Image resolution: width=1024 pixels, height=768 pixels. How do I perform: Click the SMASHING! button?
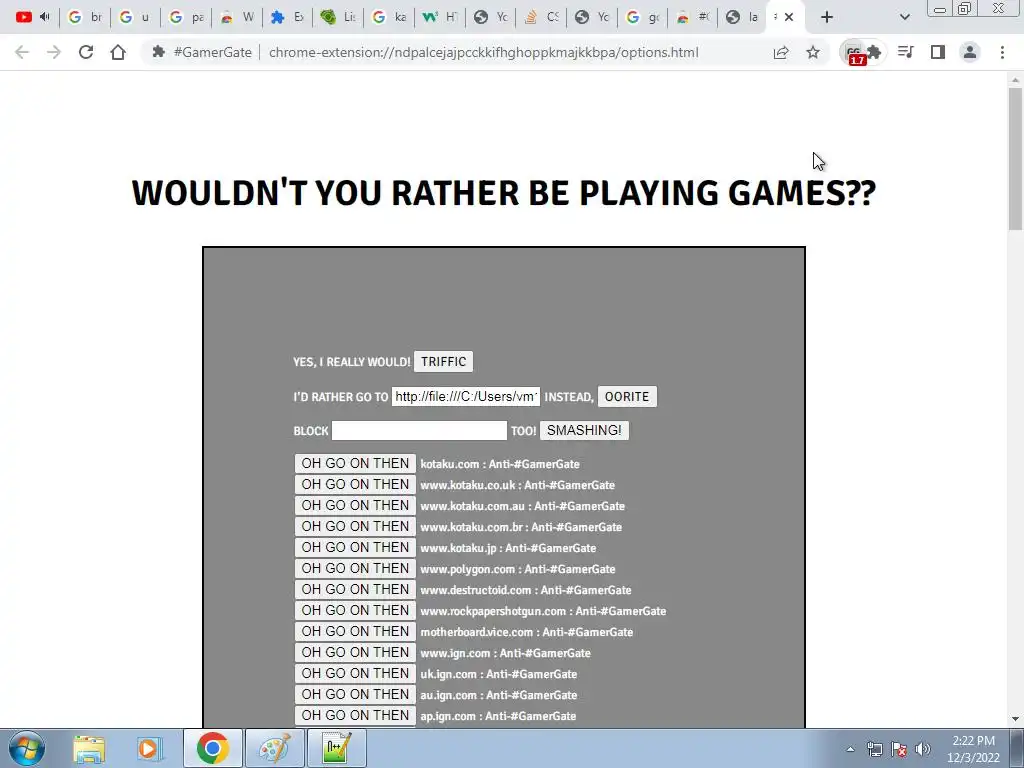click(x=584, y=430)
